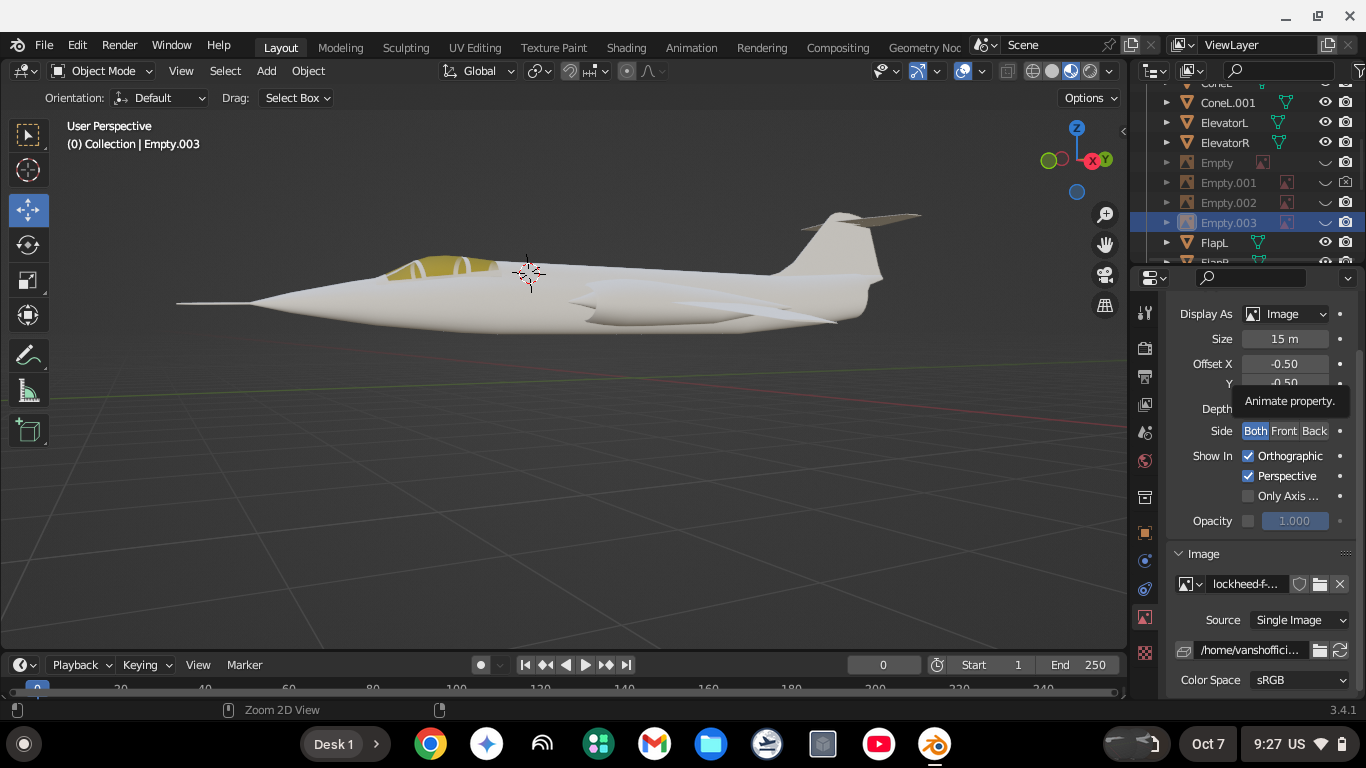Open the World properties tab
1366x768 pixels.
1145,461
